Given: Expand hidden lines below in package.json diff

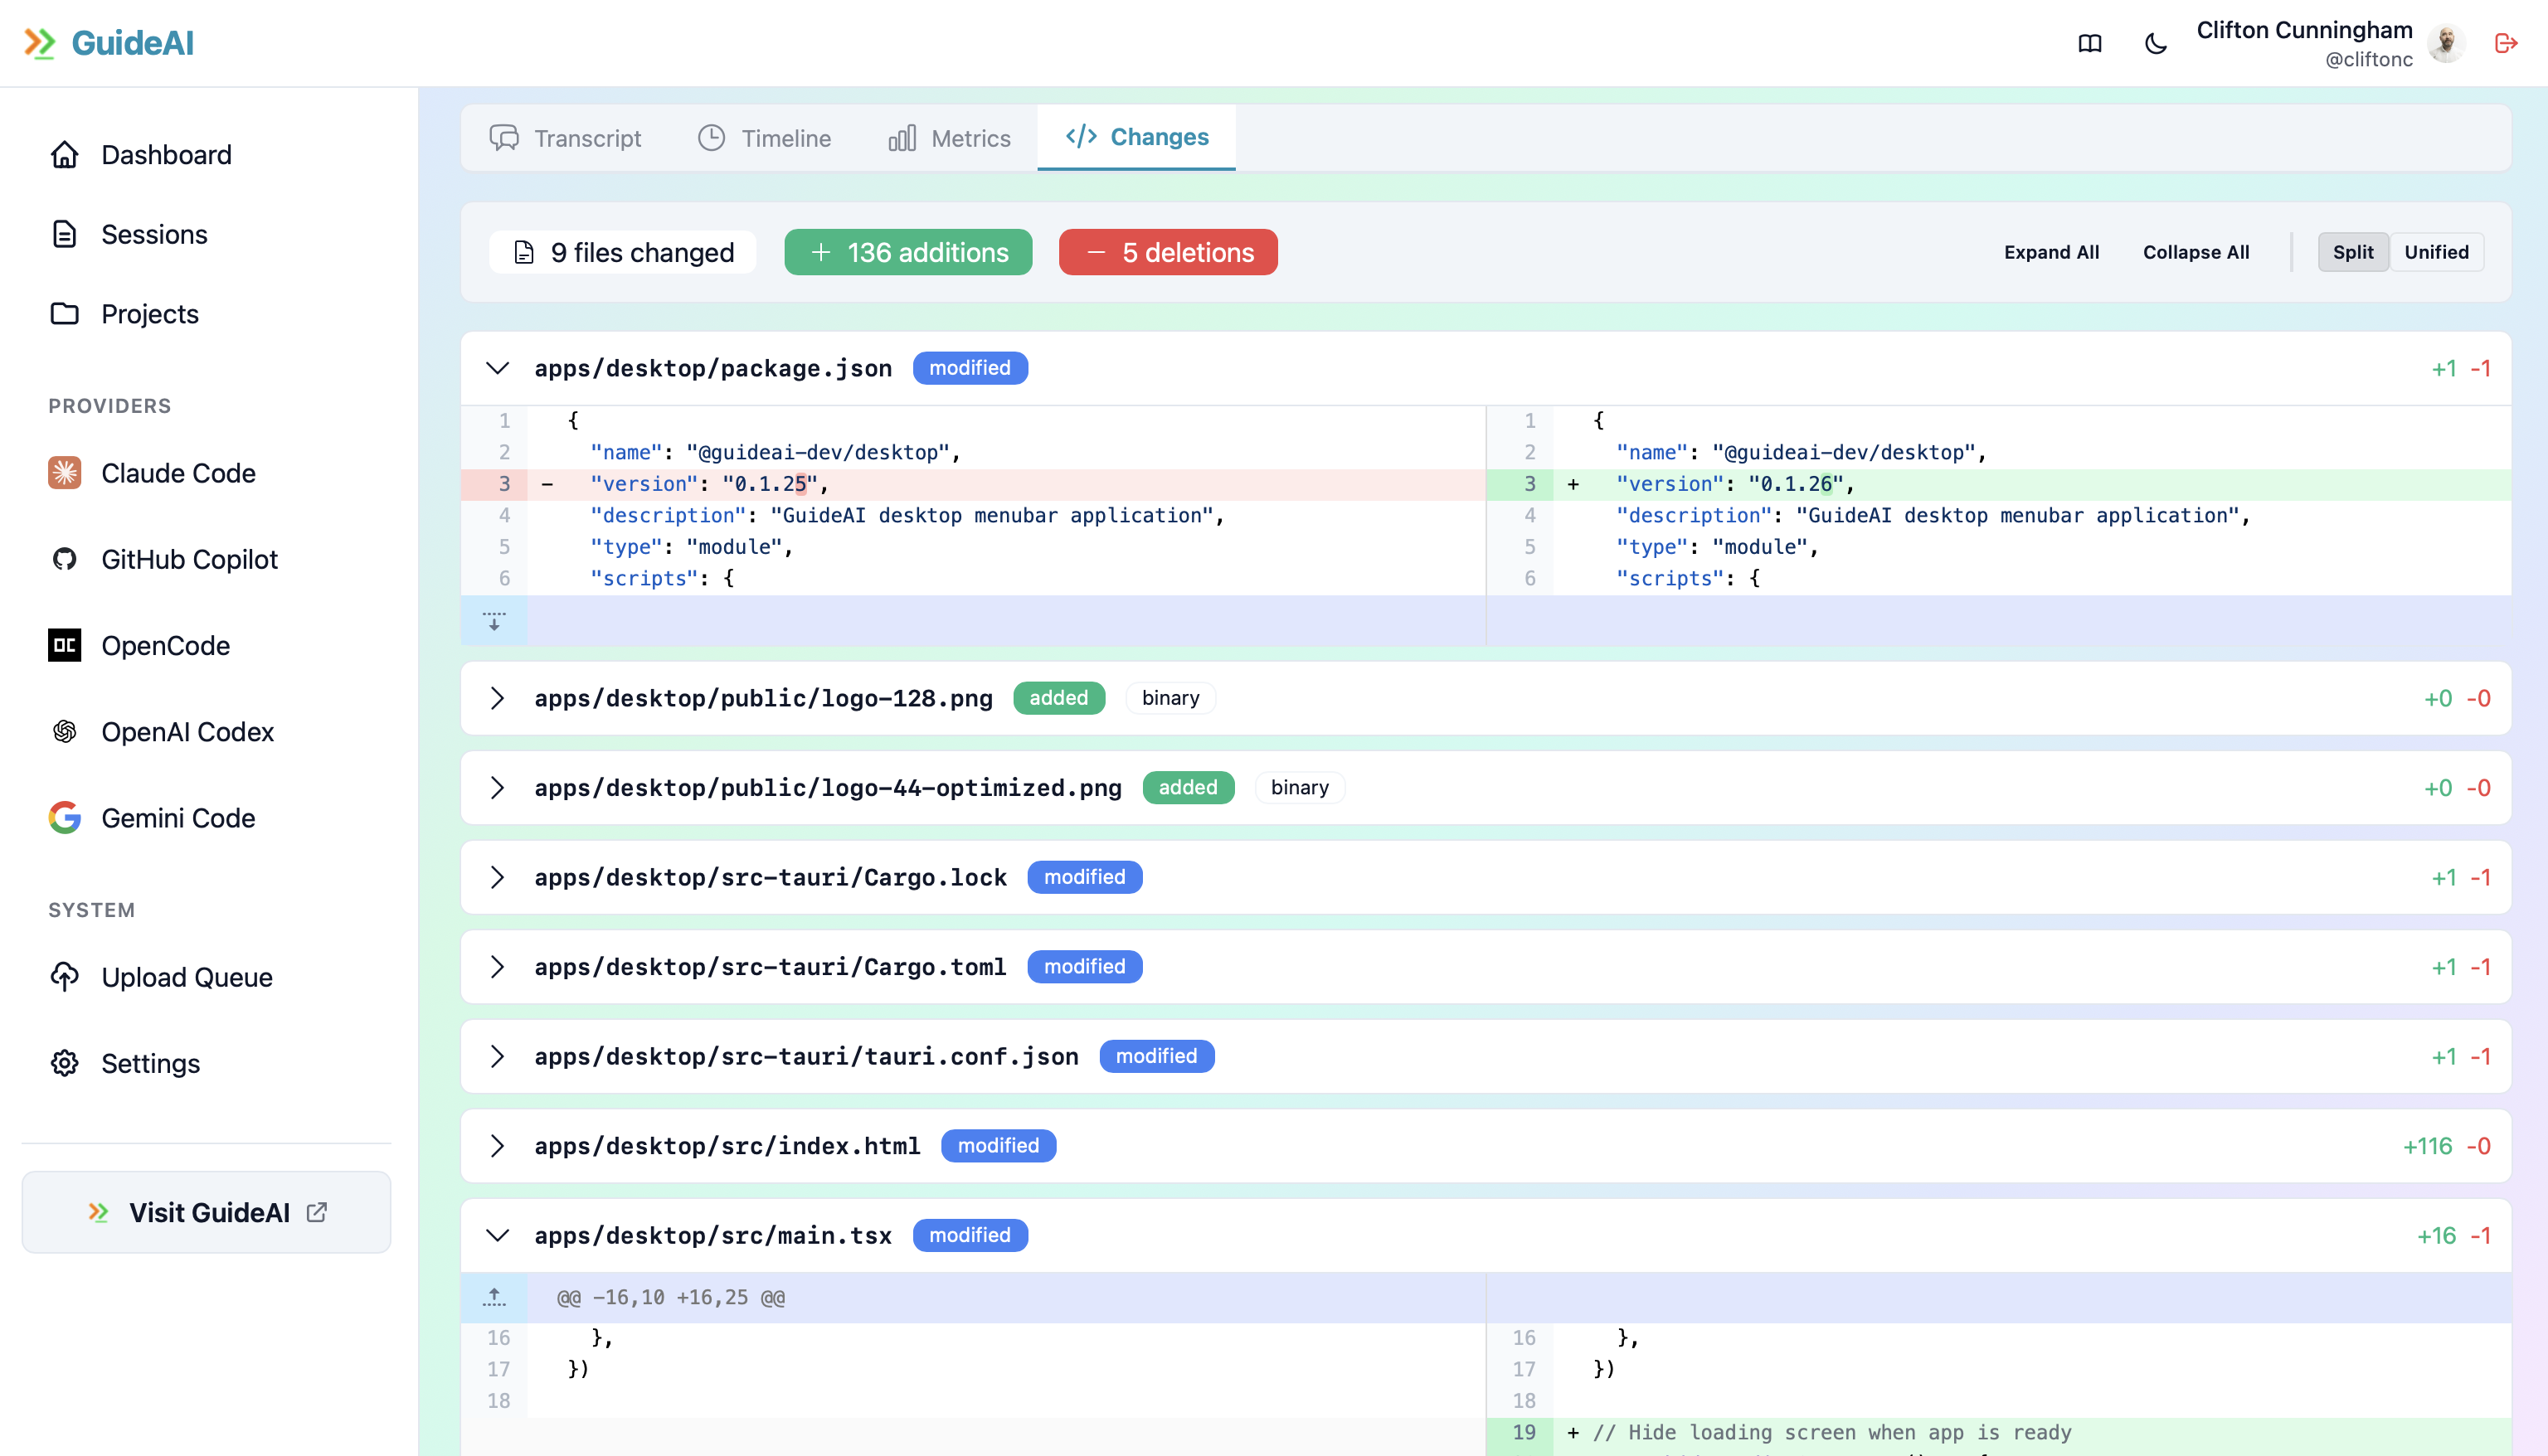Looking at the screenshot, I should pyautogui.click(x=494, y=621).
